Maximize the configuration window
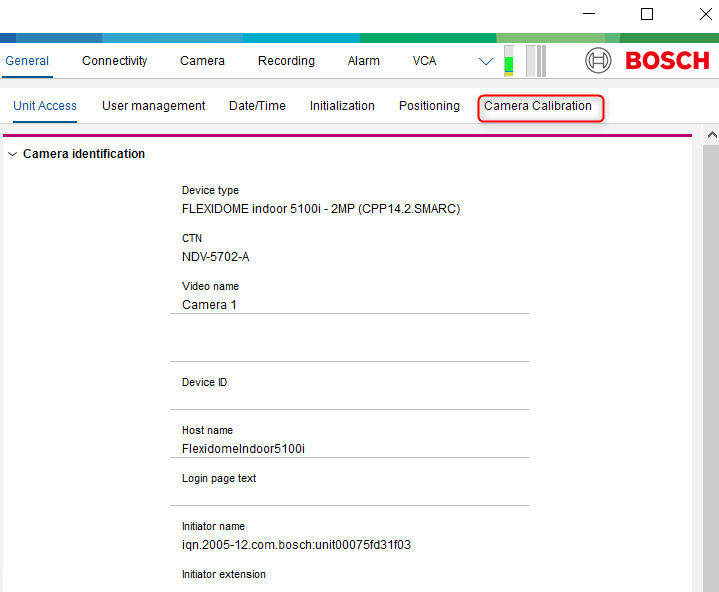 click(x=647, y=14)
